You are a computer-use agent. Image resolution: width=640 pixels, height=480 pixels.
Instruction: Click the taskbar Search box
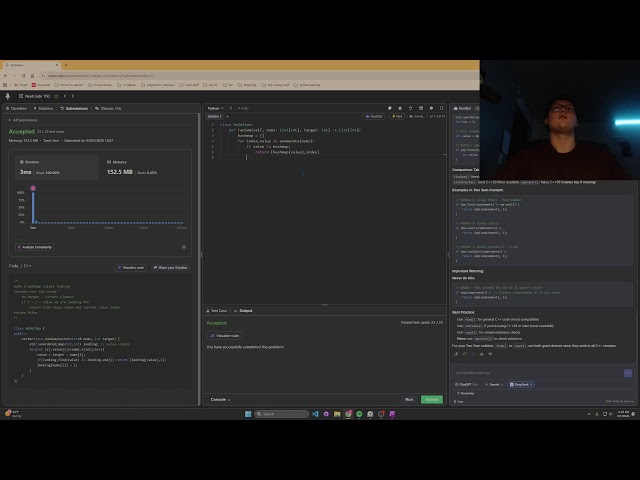pyautogui.click(x=281, y=414)
